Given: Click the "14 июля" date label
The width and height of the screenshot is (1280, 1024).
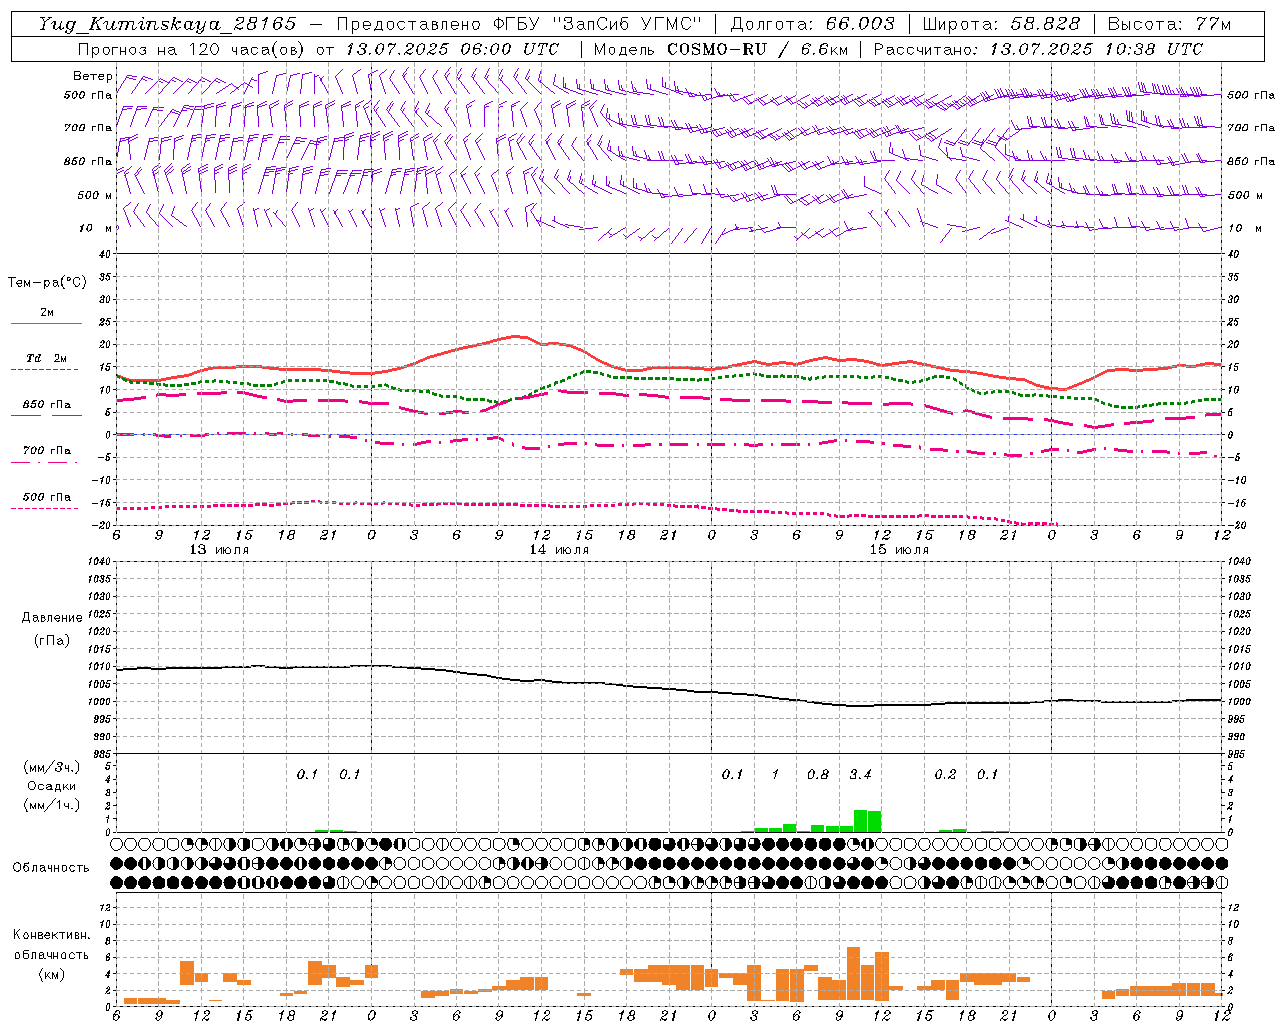Looking at the screenshot, I should coord(559,550).
